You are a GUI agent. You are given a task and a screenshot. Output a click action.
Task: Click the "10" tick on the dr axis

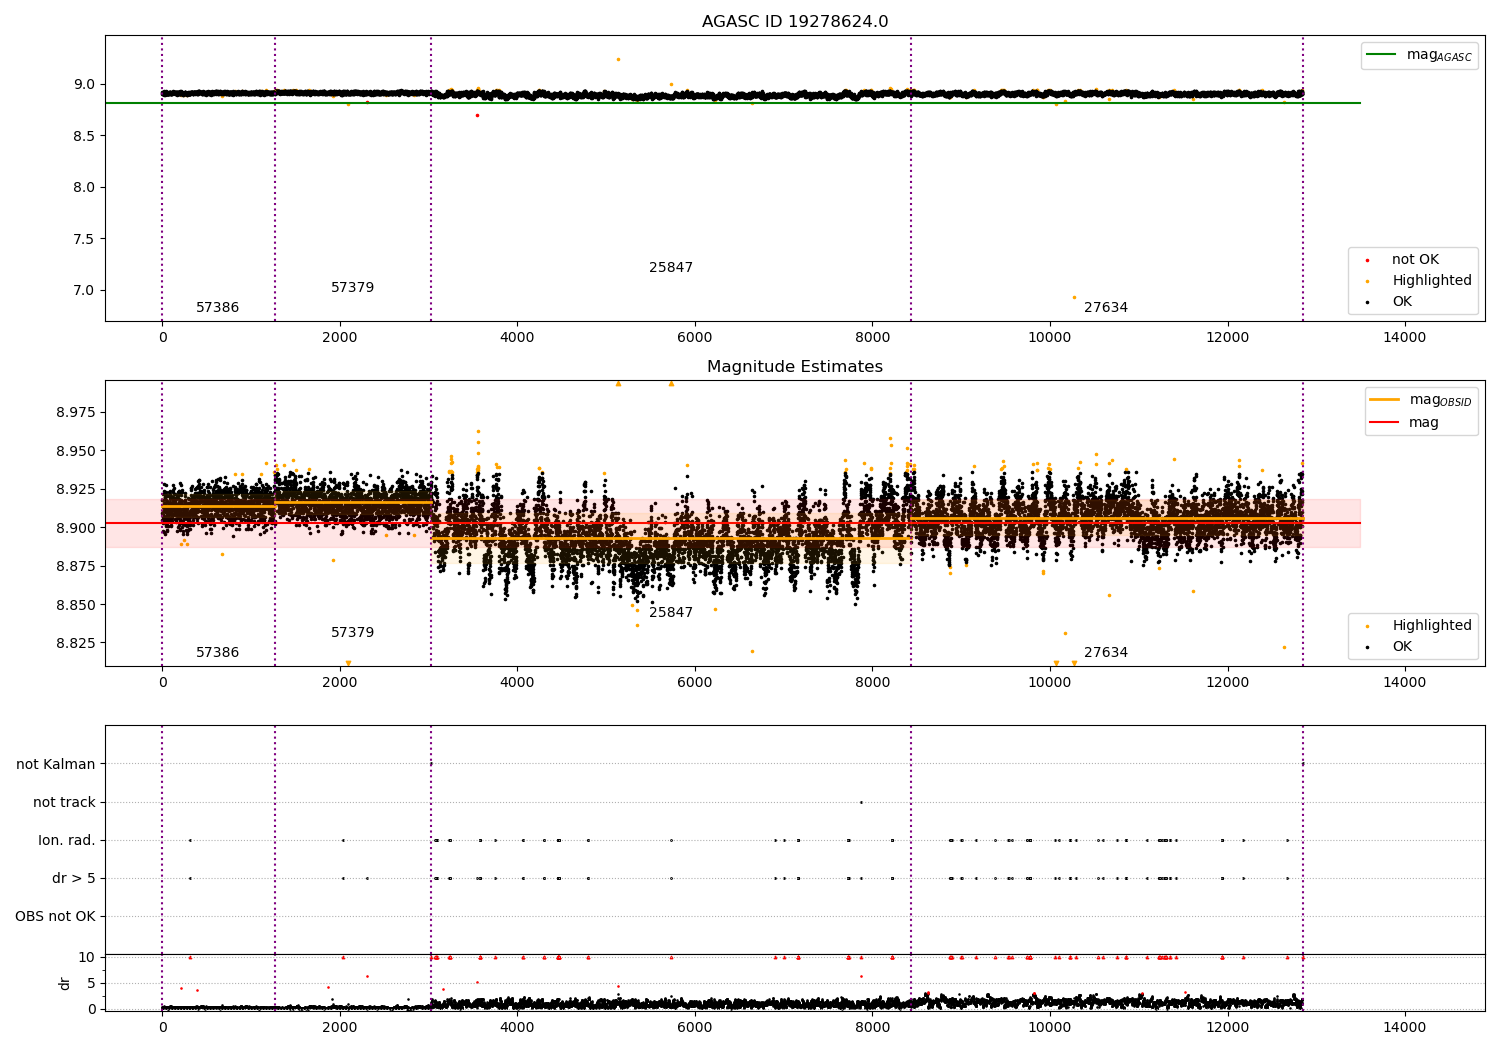tap(87, 958)
